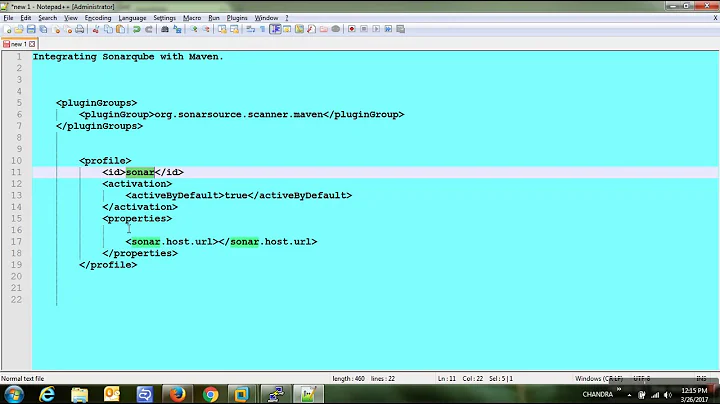The height and width of the screenshot is (404, 720).
Task: Open the Encoding menu
Action: pos(98,18)
